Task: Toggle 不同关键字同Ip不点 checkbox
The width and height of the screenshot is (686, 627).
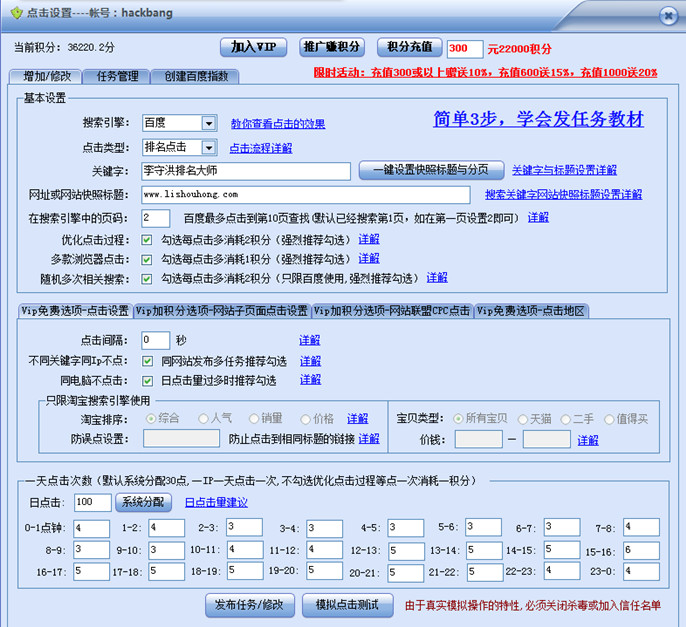Action: pyautogui.click(x=148, y=361)
